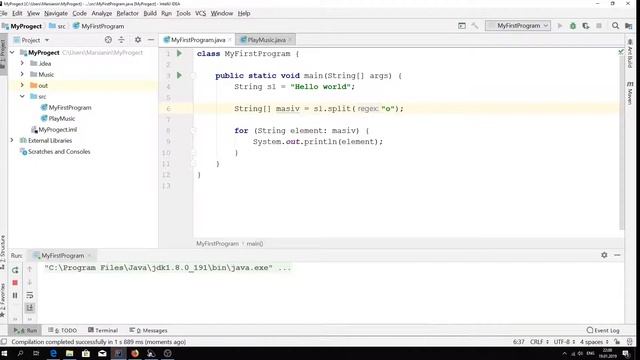The image size is (640, 360).
Task: Click the layout icon left of the hammer
Action: tap(462, 26)
